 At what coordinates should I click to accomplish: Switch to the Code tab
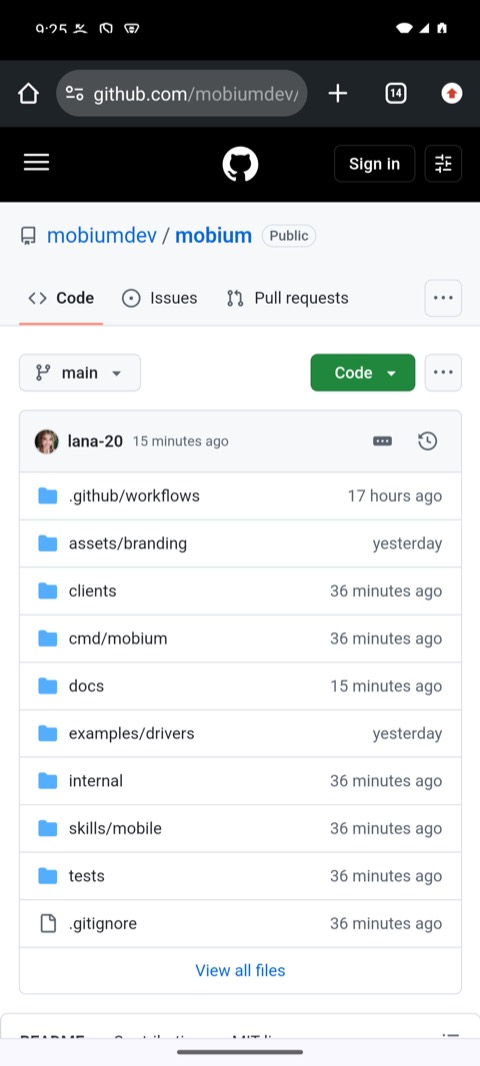(x=61, y=298)
